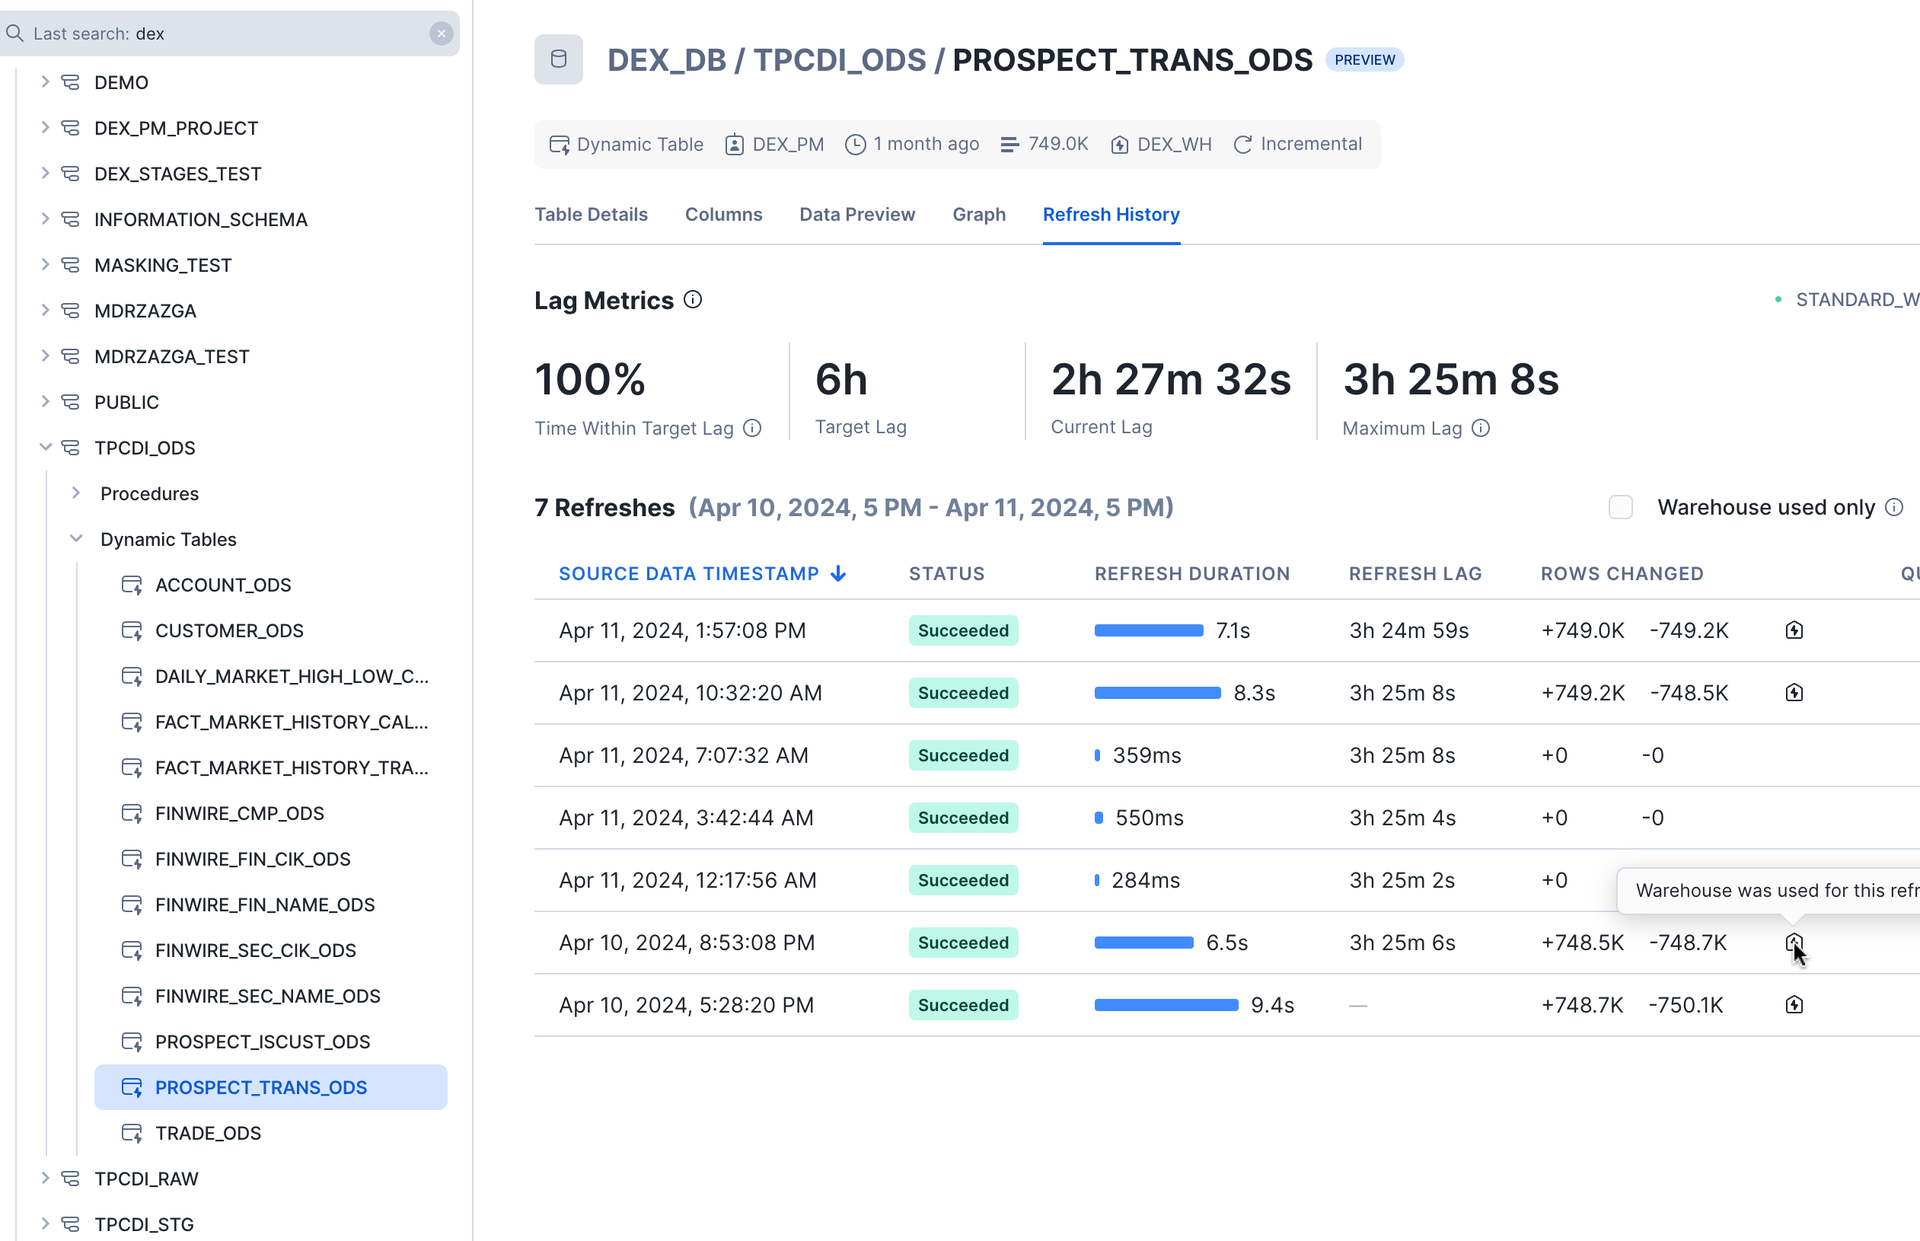Screen dimensions: 1920x1241
Task: Open the Data Preview tab
Action: [x=856, y=214]
